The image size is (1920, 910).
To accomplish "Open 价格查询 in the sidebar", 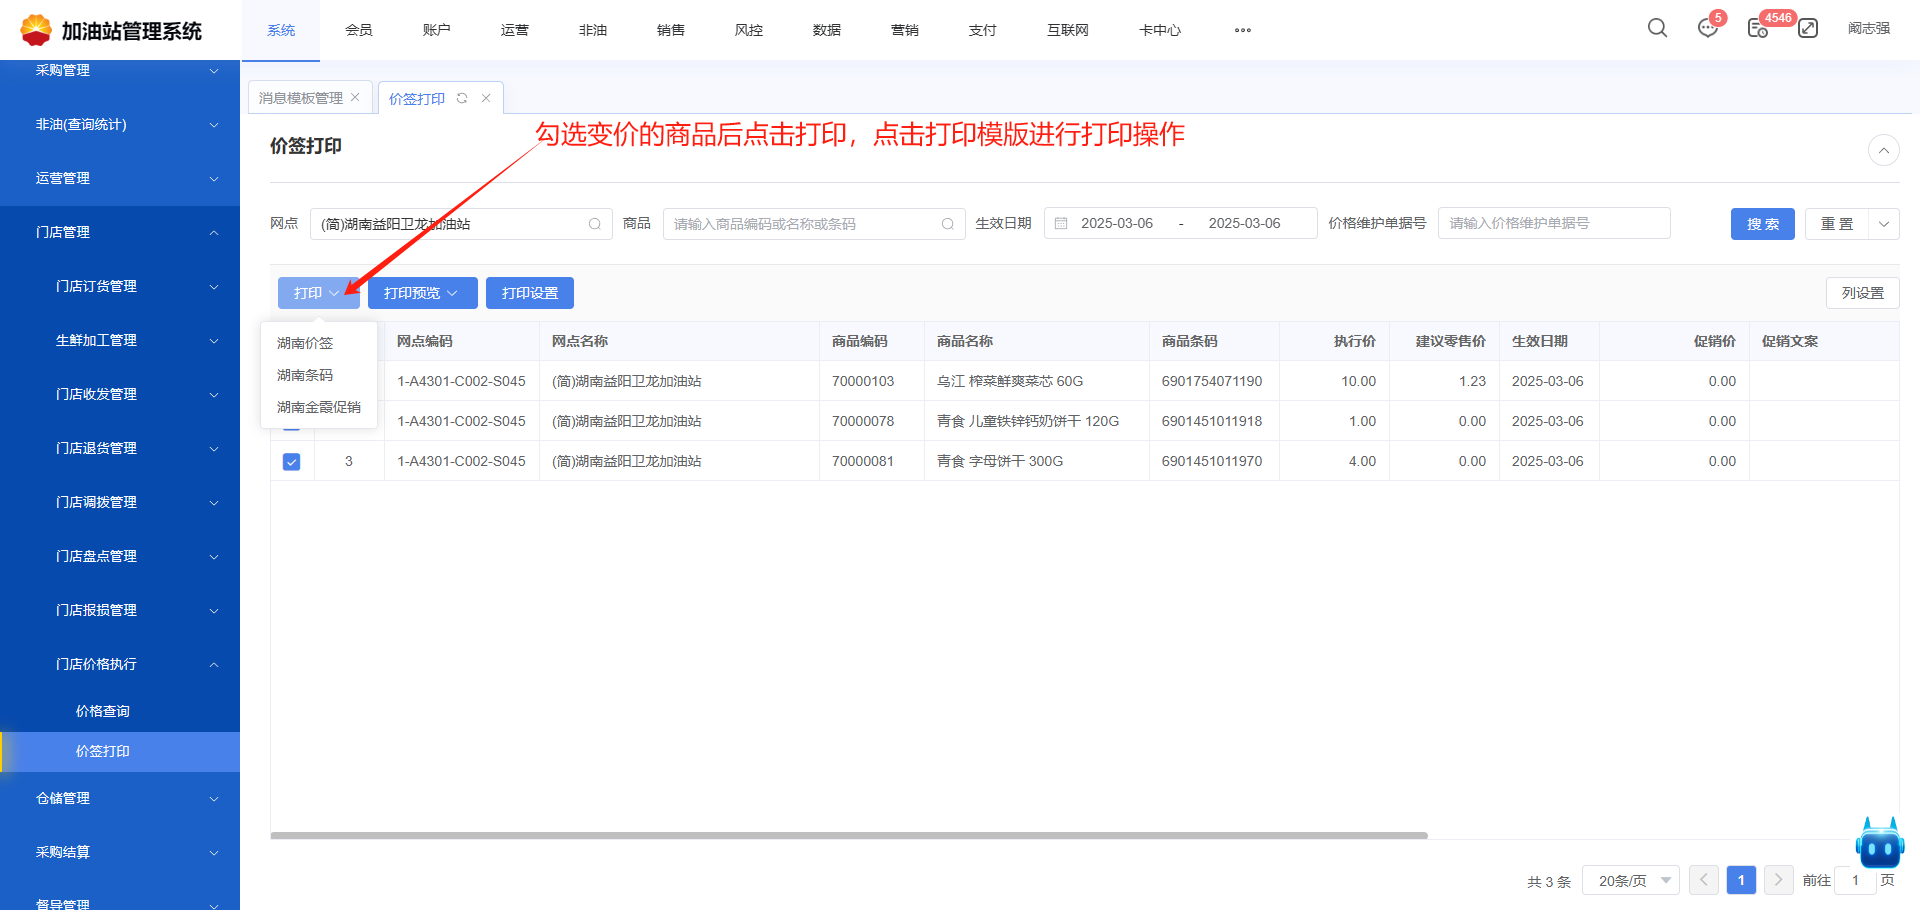I will pos(103,711).
